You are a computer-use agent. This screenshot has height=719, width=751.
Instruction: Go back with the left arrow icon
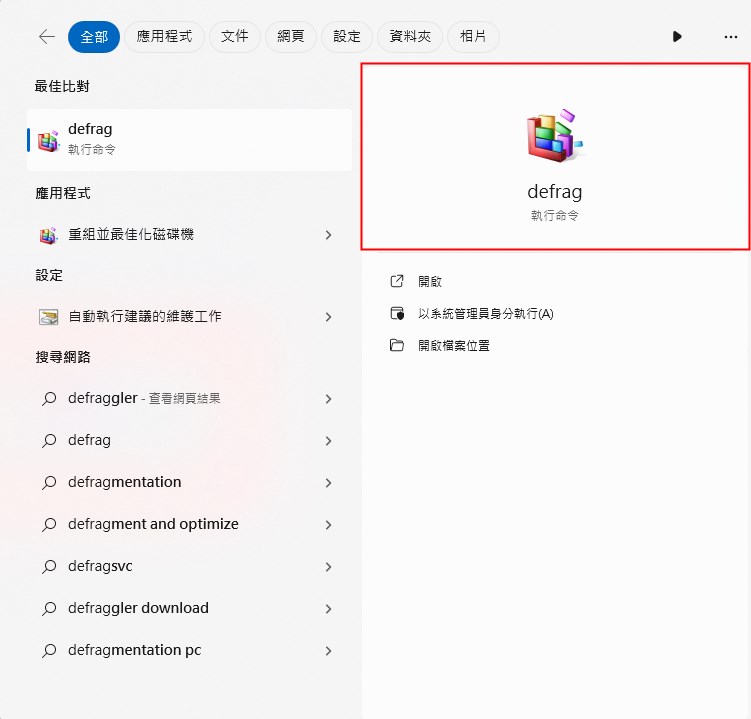click(x=46, y=36)
